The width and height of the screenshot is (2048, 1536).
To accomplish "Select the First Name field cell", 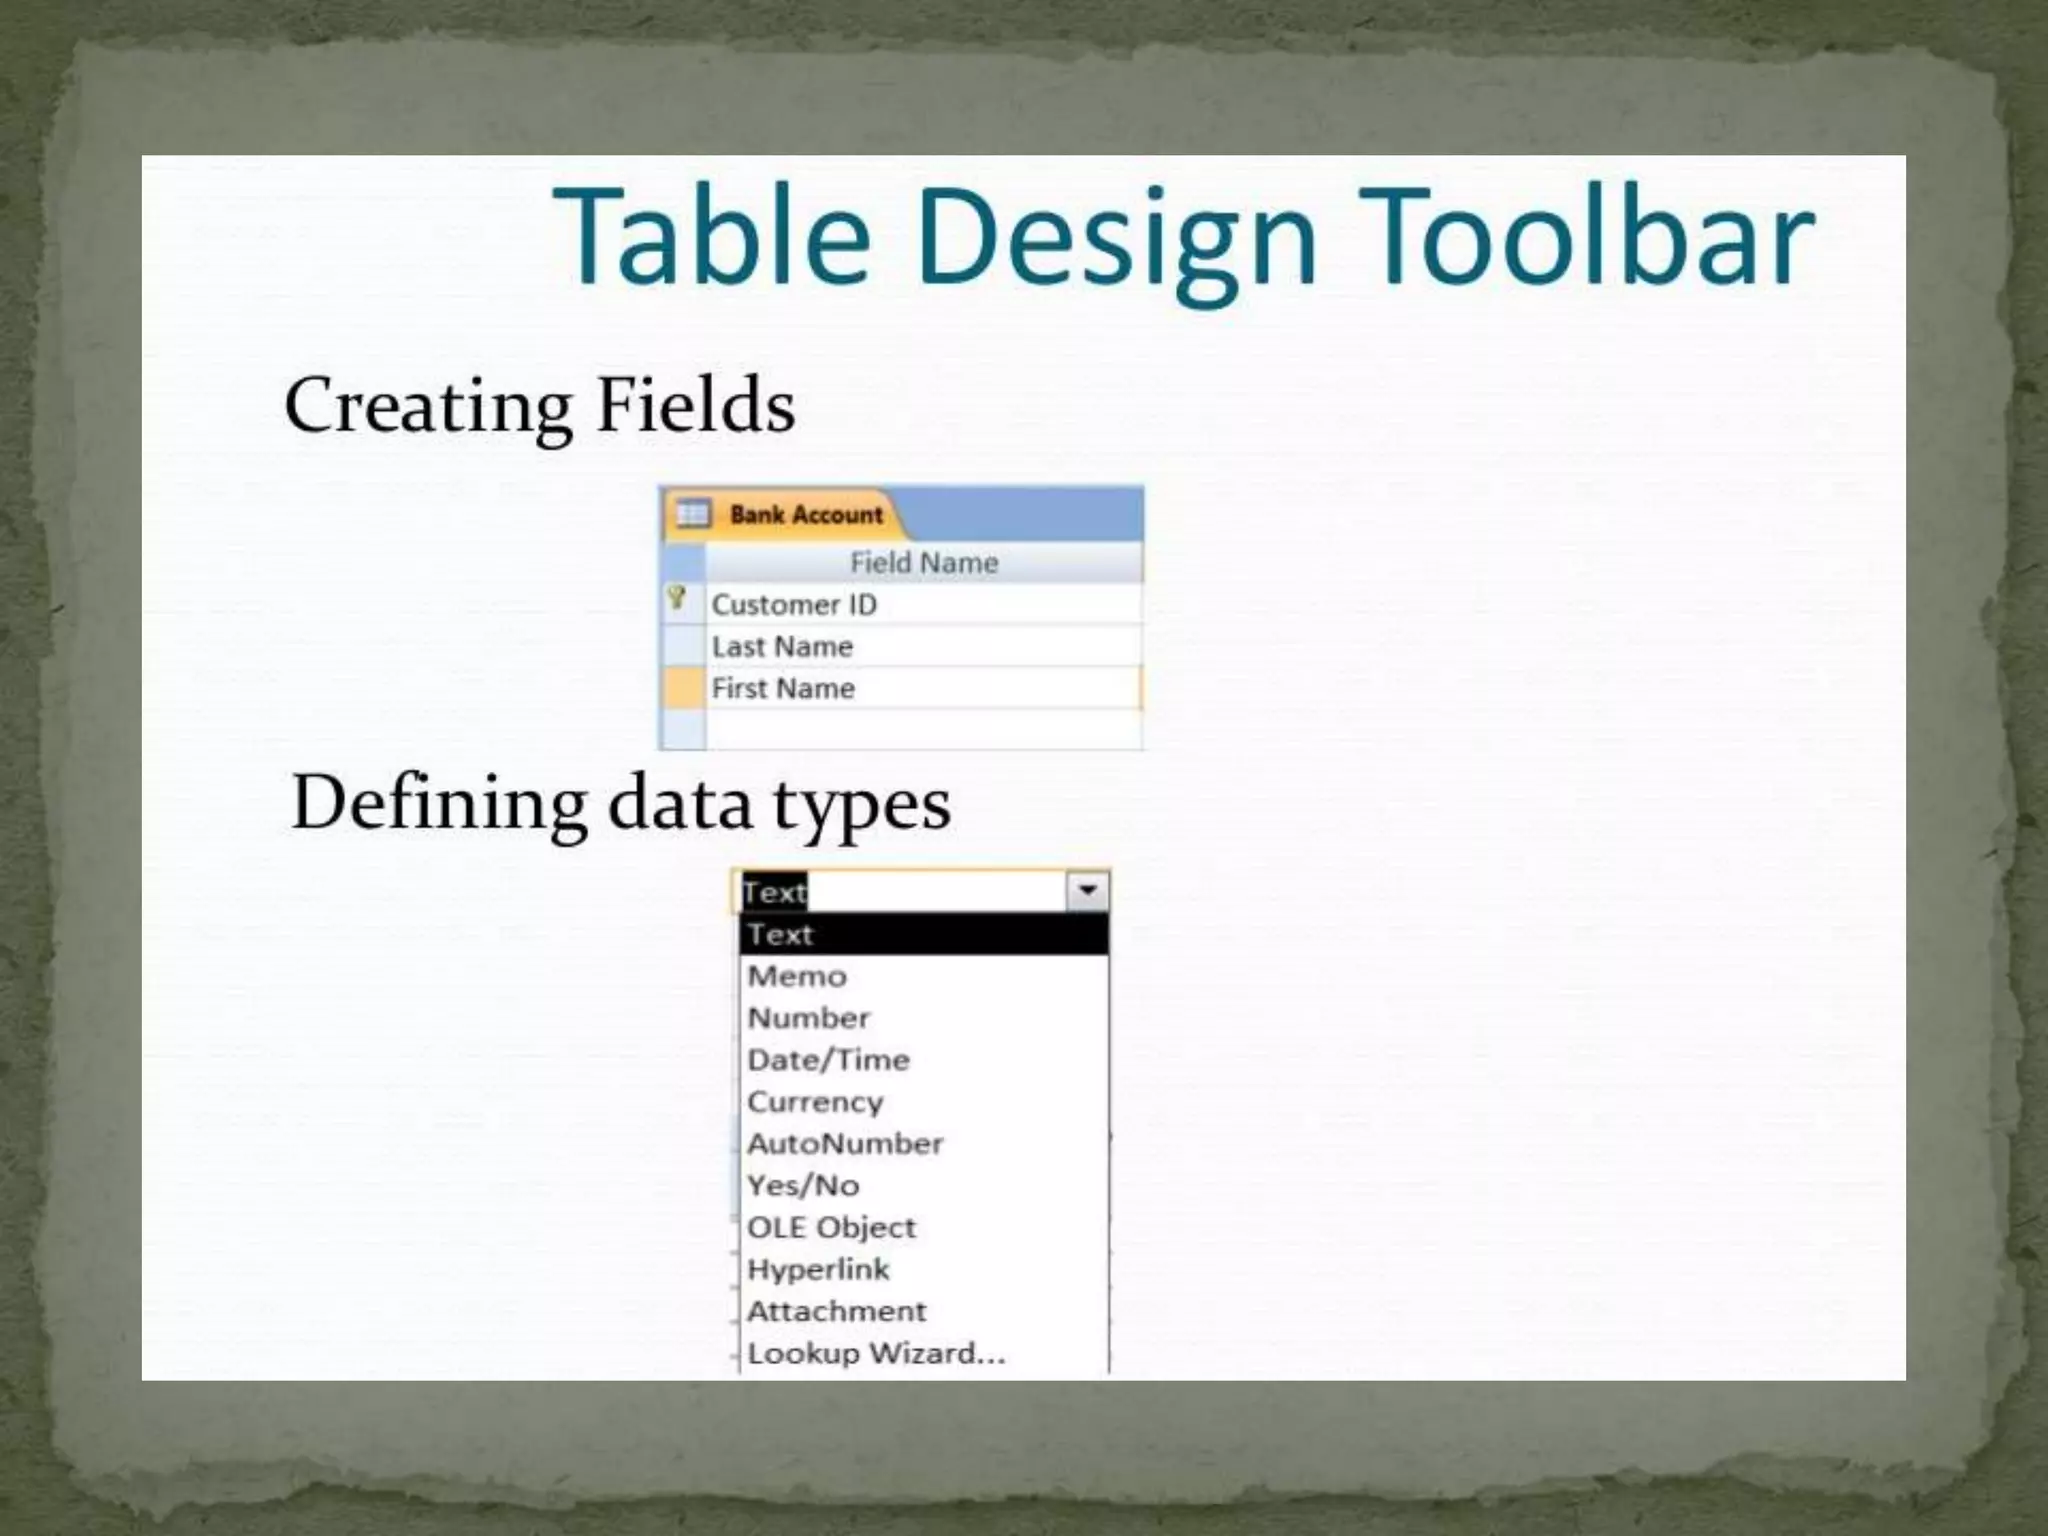I will coord(922,688).
